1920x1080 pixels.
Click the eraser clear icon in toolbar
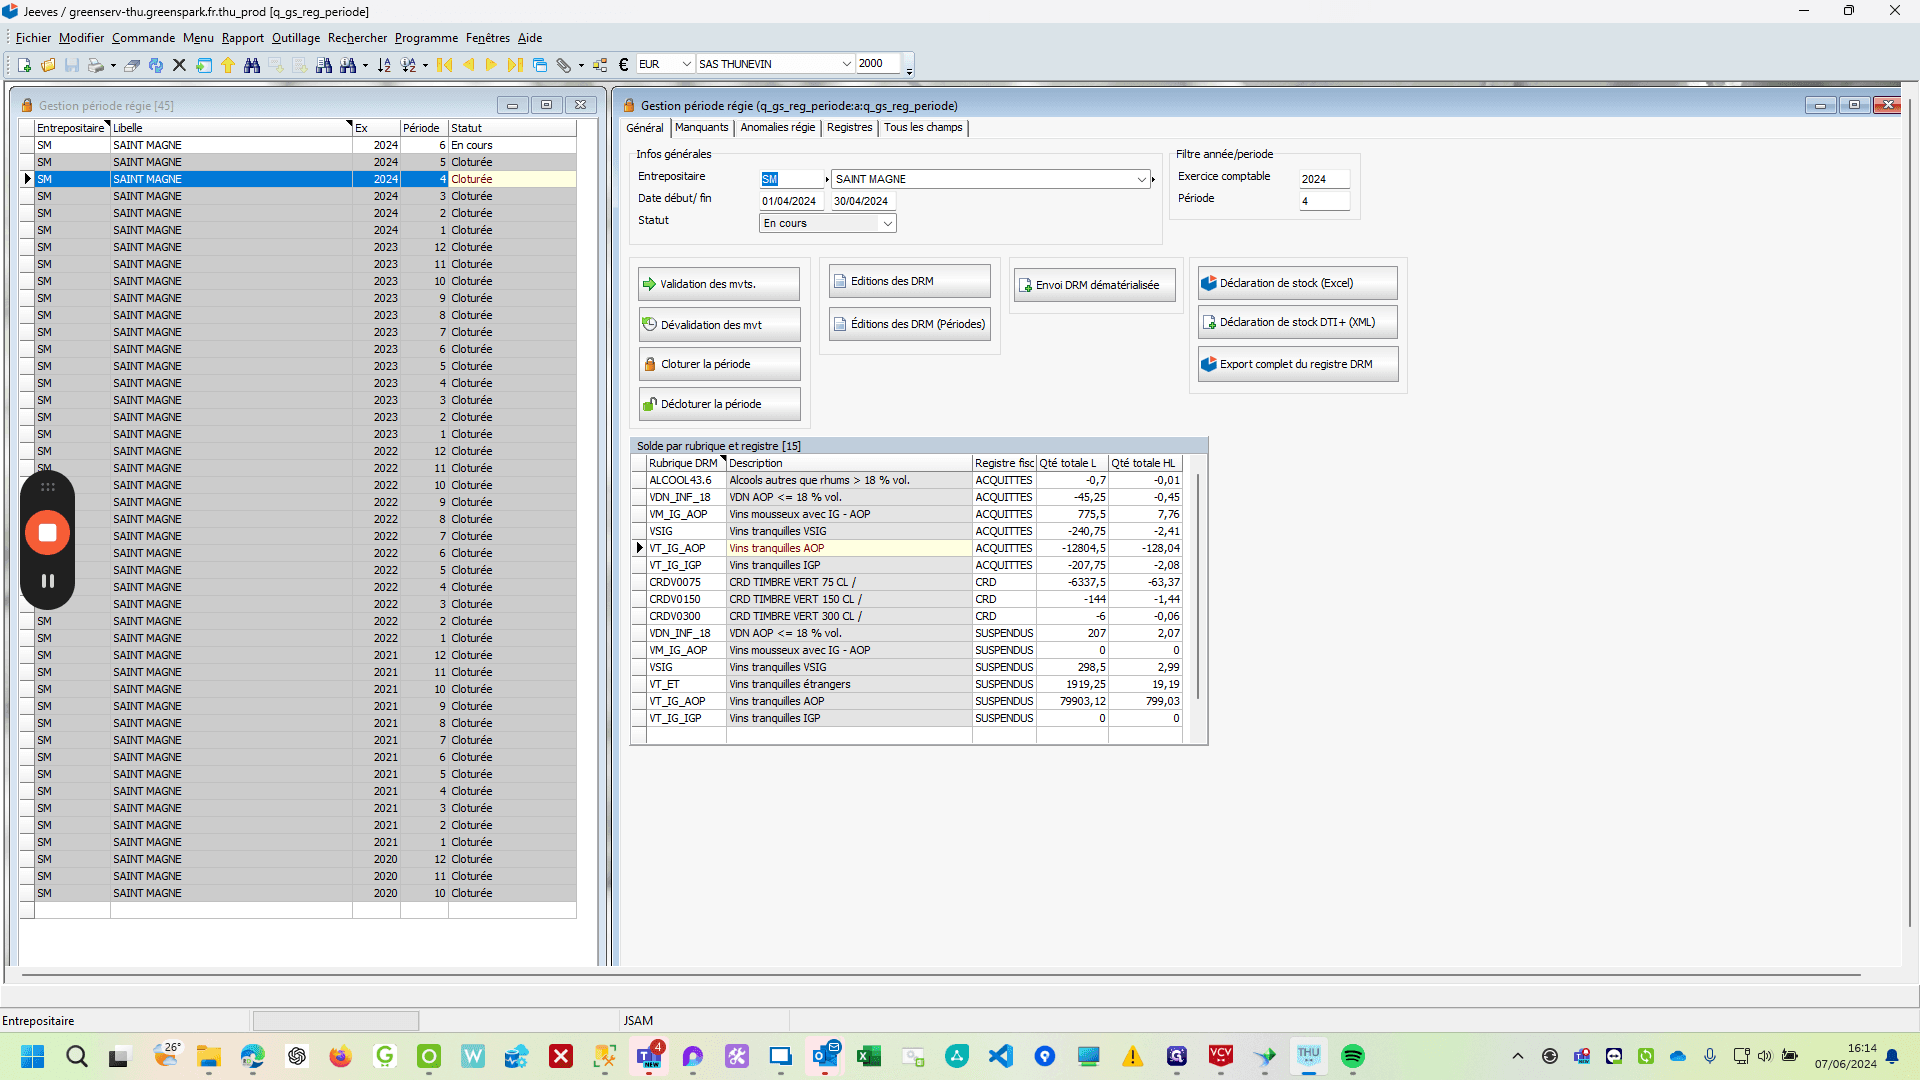[132, 65]
